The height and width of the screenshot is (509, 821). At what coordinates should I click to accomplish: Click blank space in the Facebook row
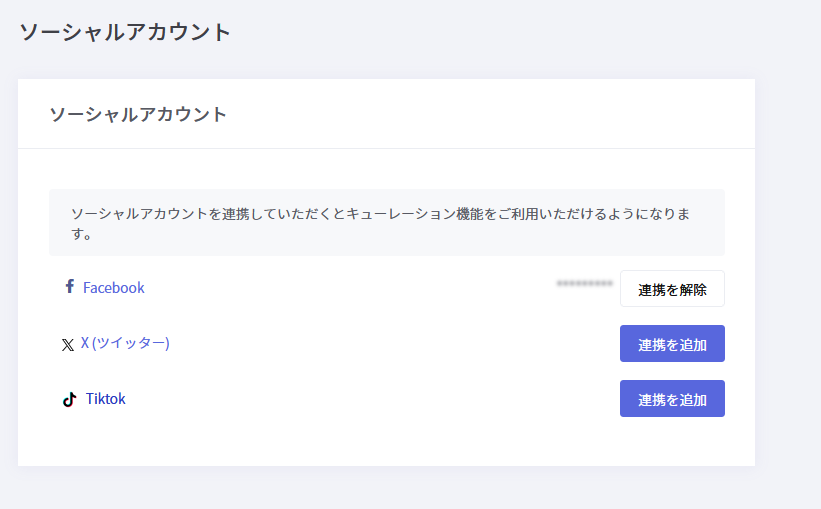coord(350,288)
